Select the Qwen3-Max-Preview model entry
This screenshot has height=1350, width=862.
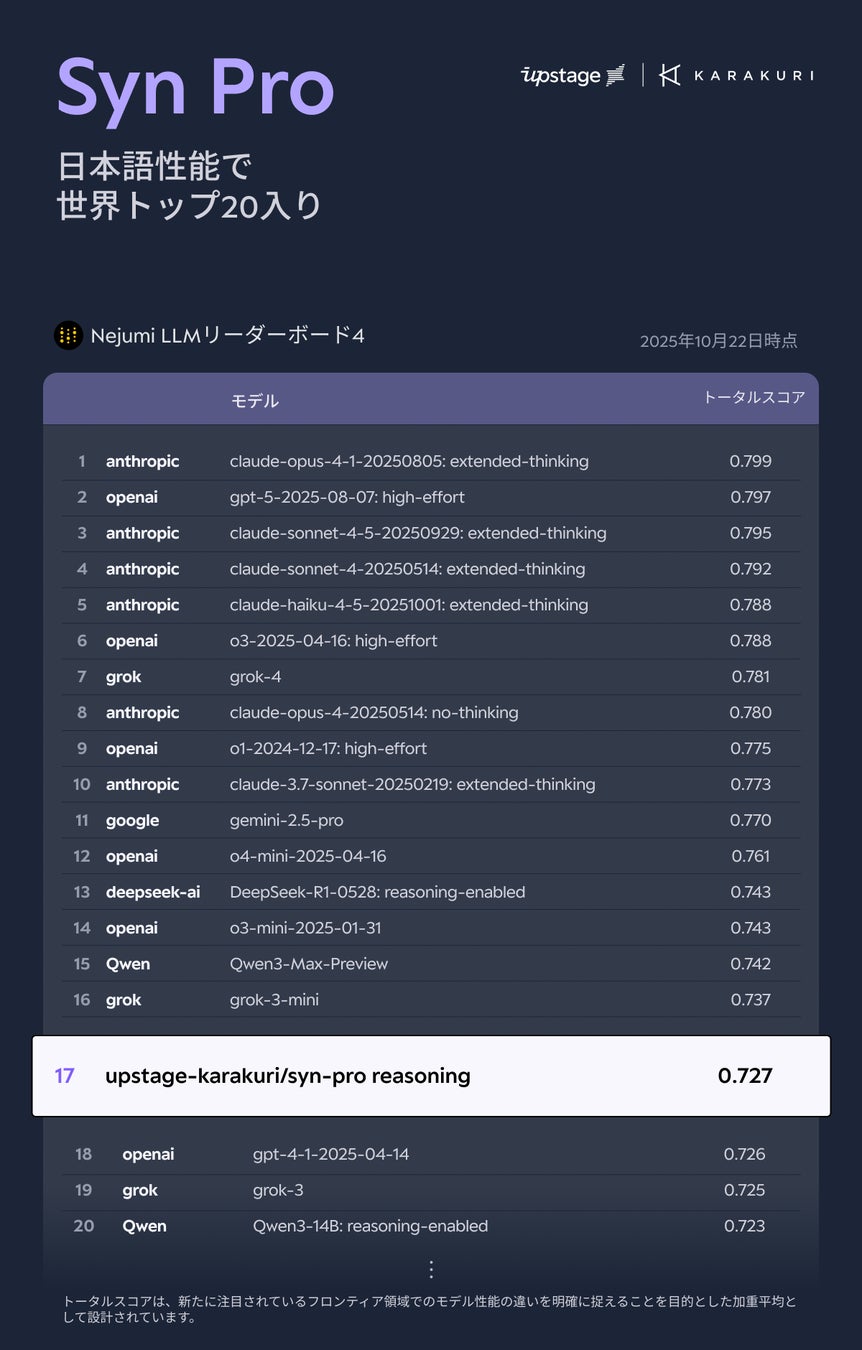[309, 964]
